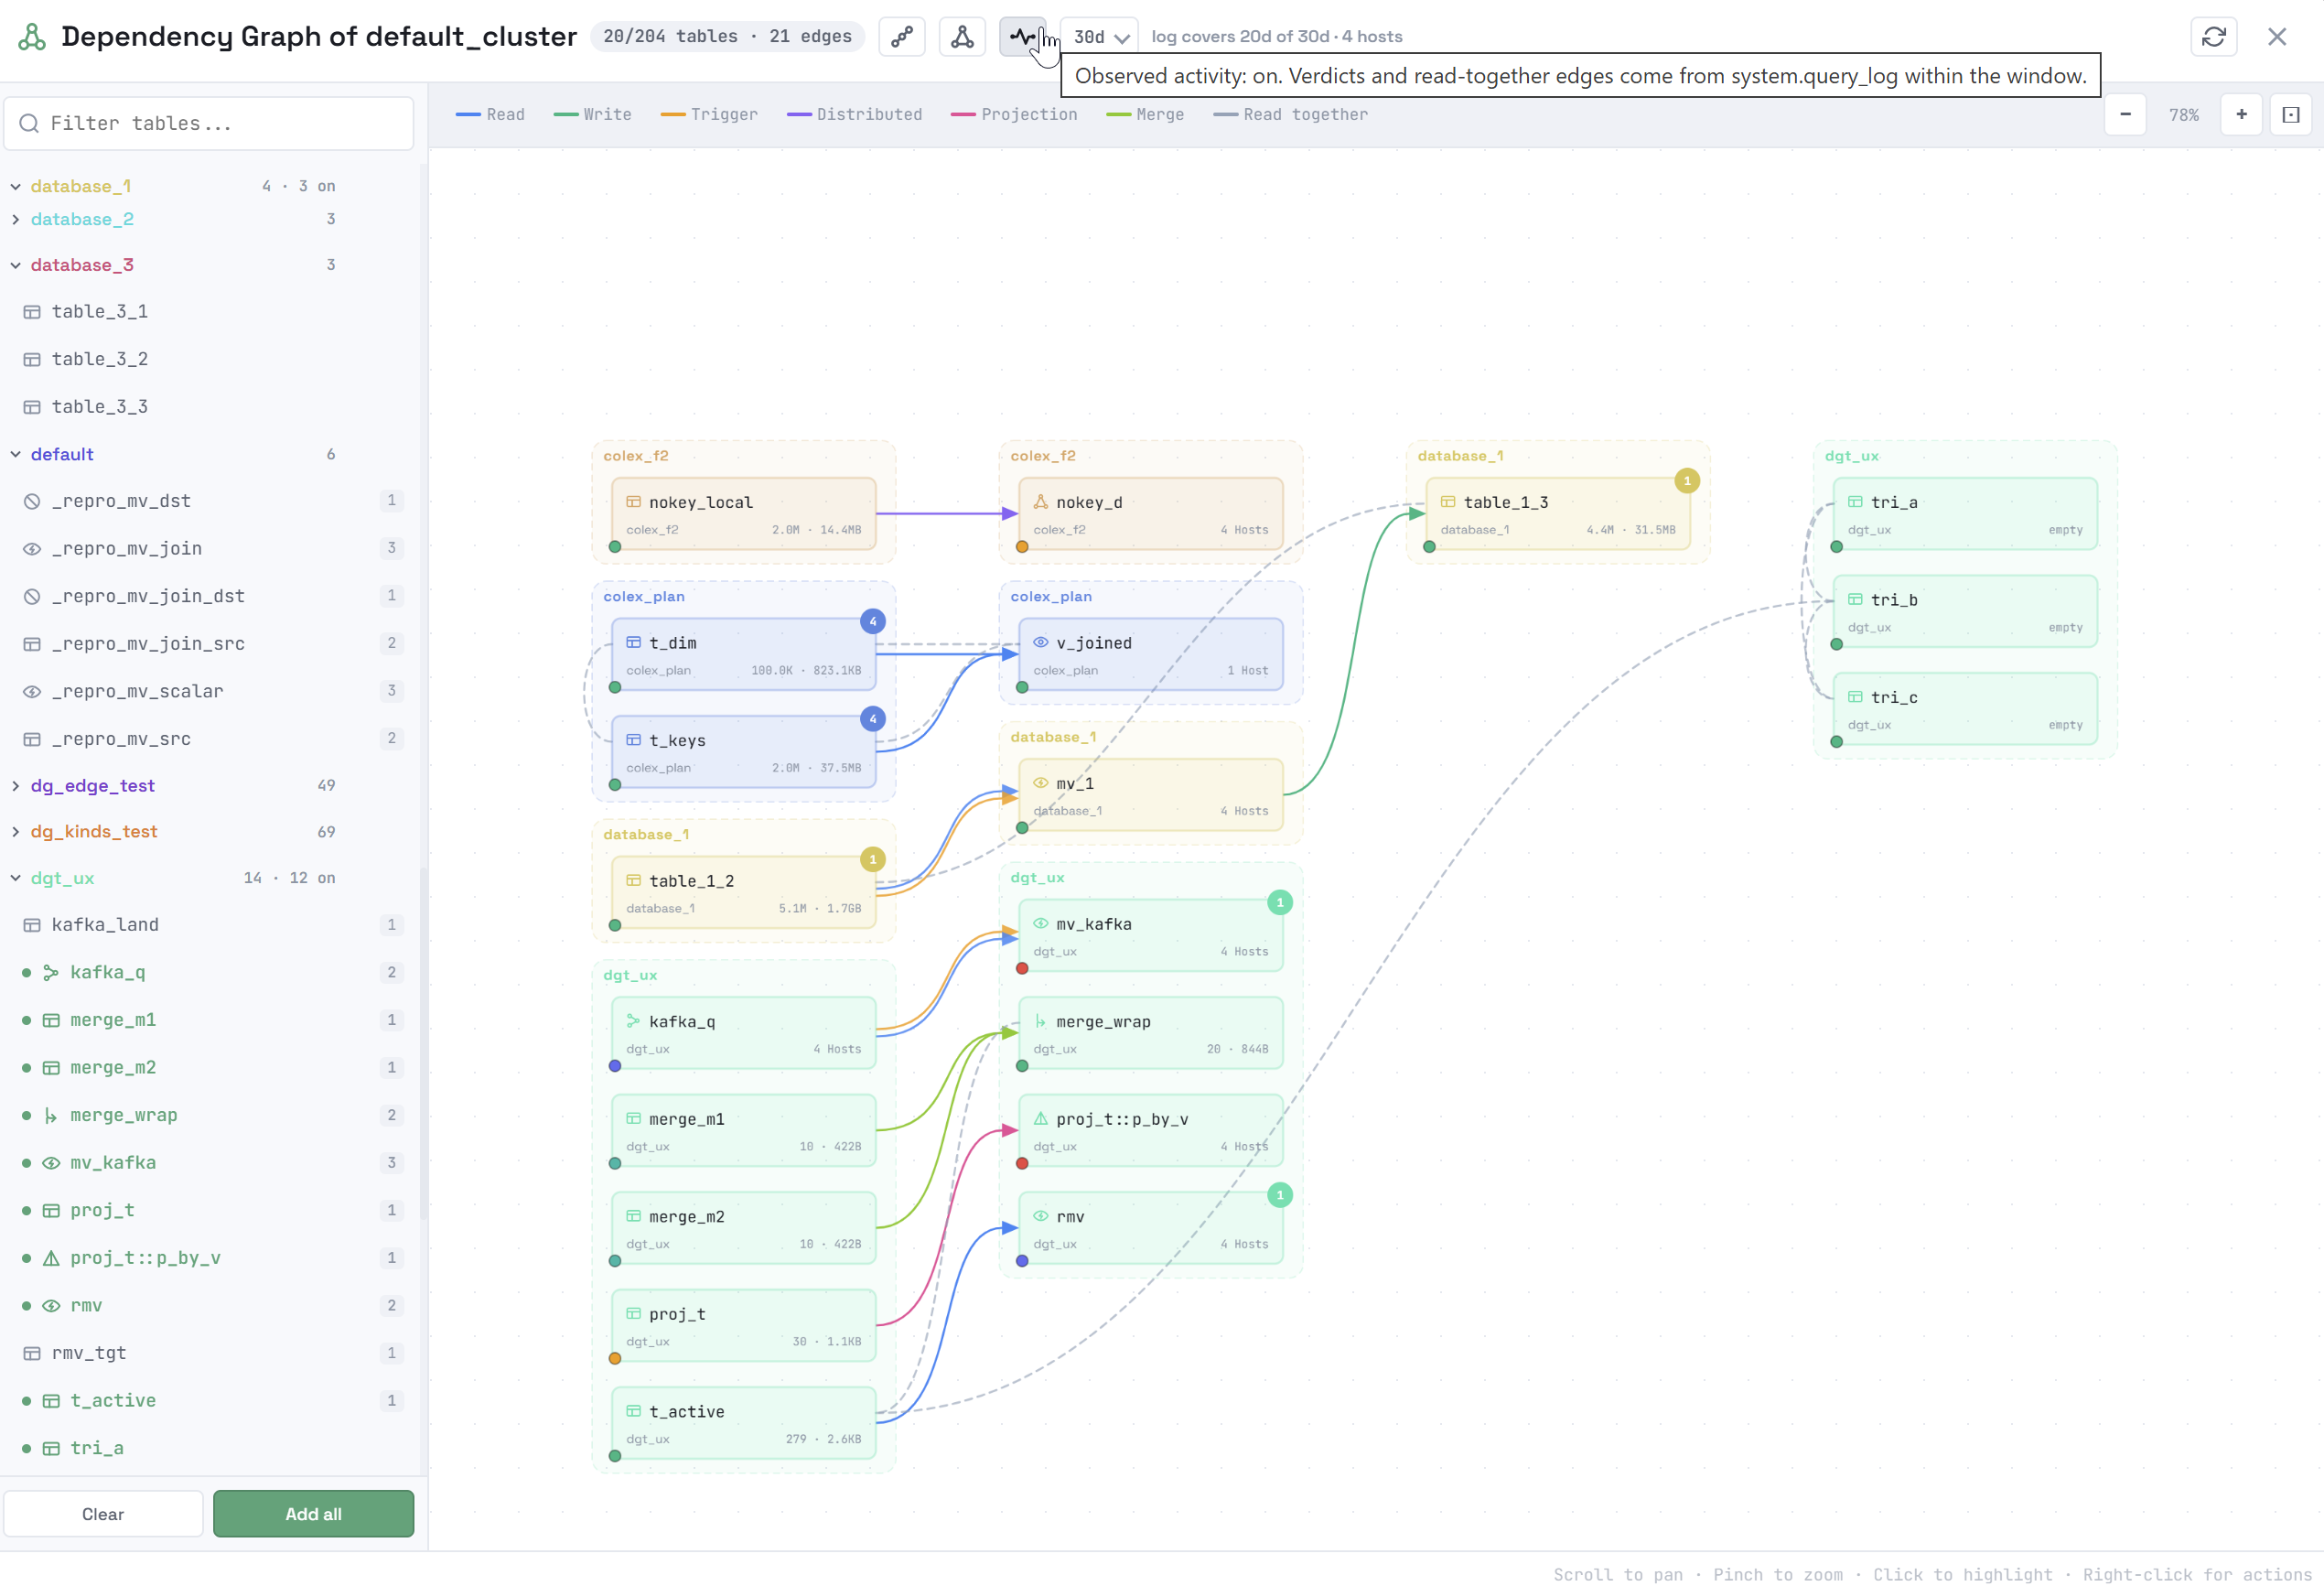
Task: Collapse the database_1 group
Action: 16,186
